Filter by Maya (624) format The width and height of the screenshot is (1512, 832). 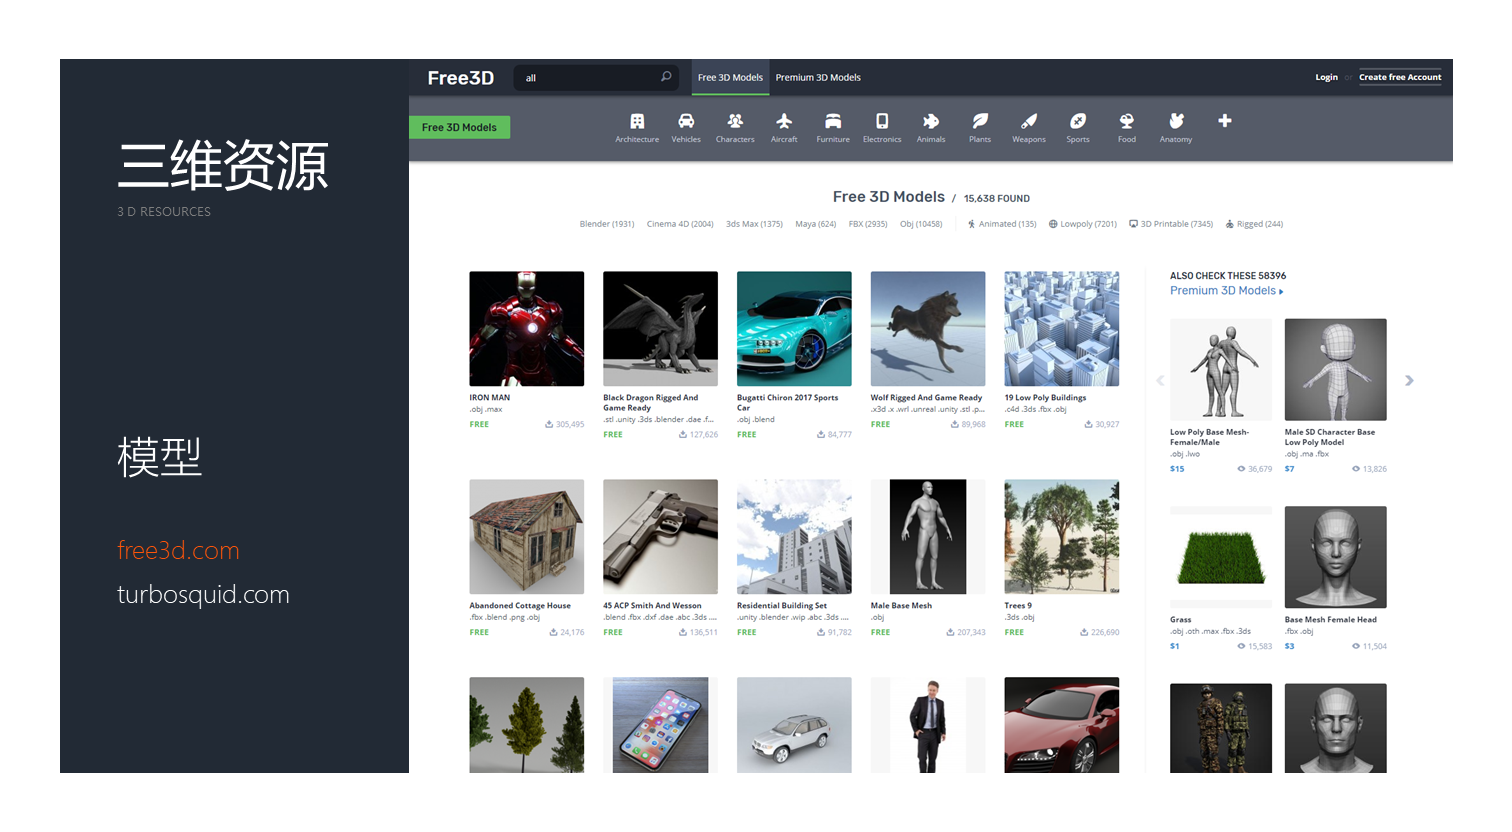point(815,224)
